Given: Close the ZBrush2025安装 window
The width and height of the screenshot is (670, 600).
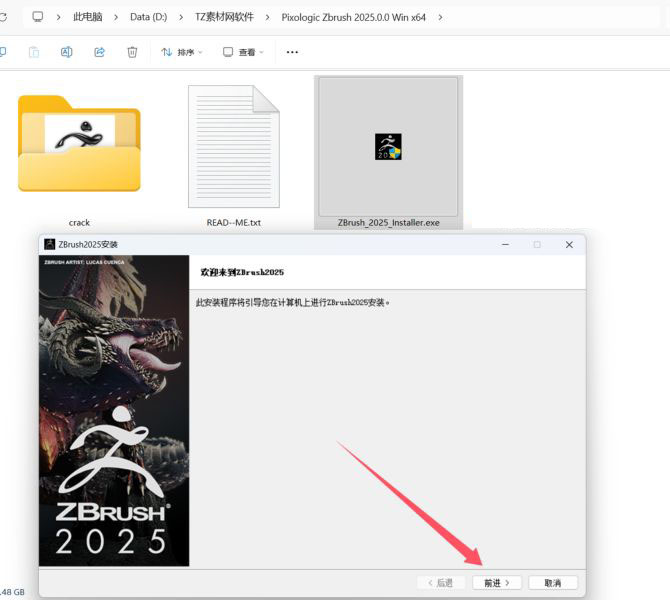Looking at the screenshot, I should [569, 244].
